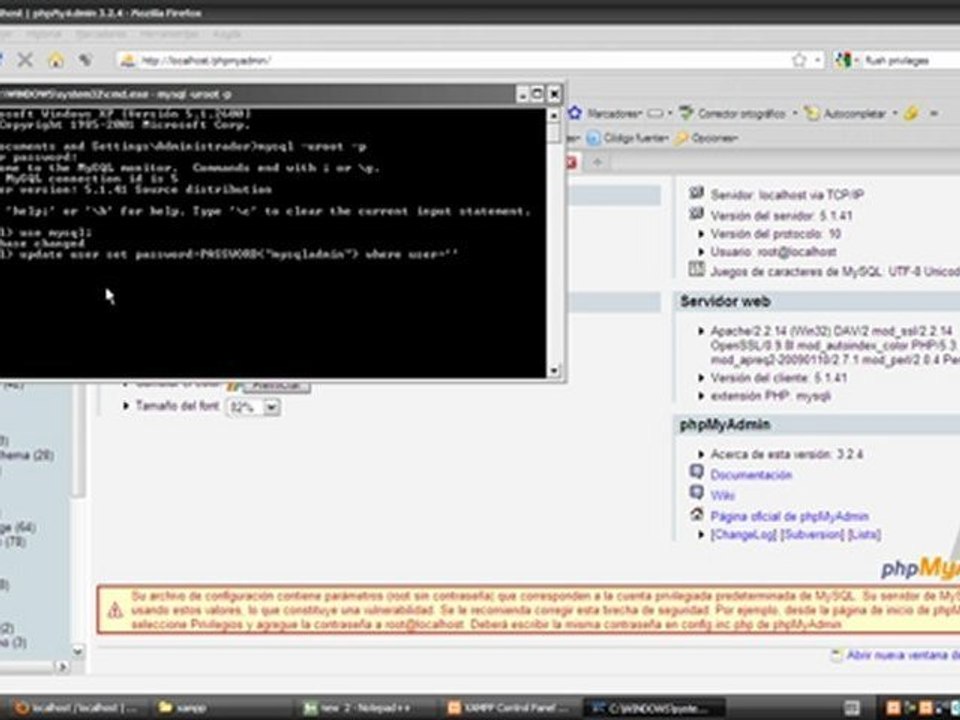Open the Documentación link
The height and width of the screenshot is (720, 960).
751,474
